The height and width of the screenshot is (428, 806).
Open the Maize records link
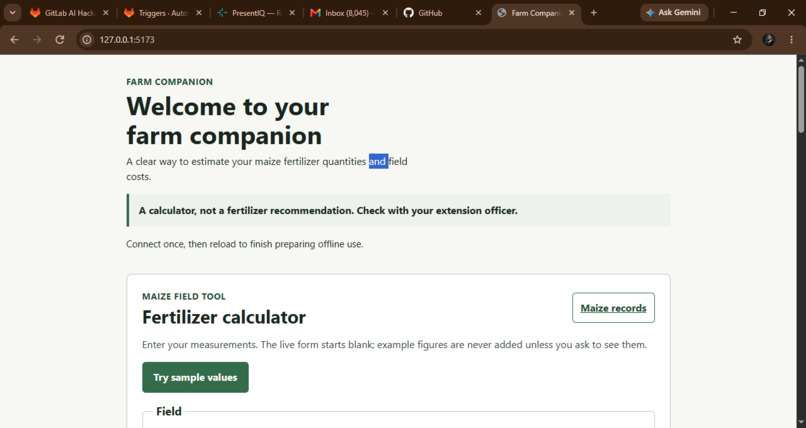[613, 308]
